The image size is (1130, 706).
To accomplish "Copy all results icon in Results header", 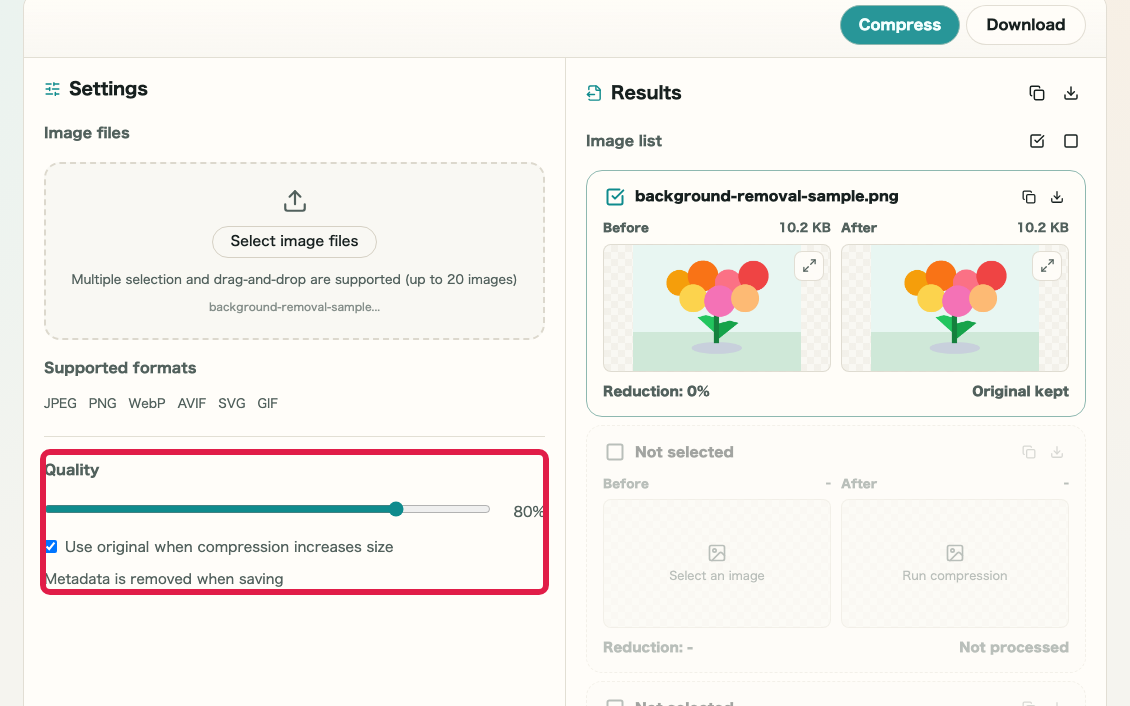I will (1036, 93).
